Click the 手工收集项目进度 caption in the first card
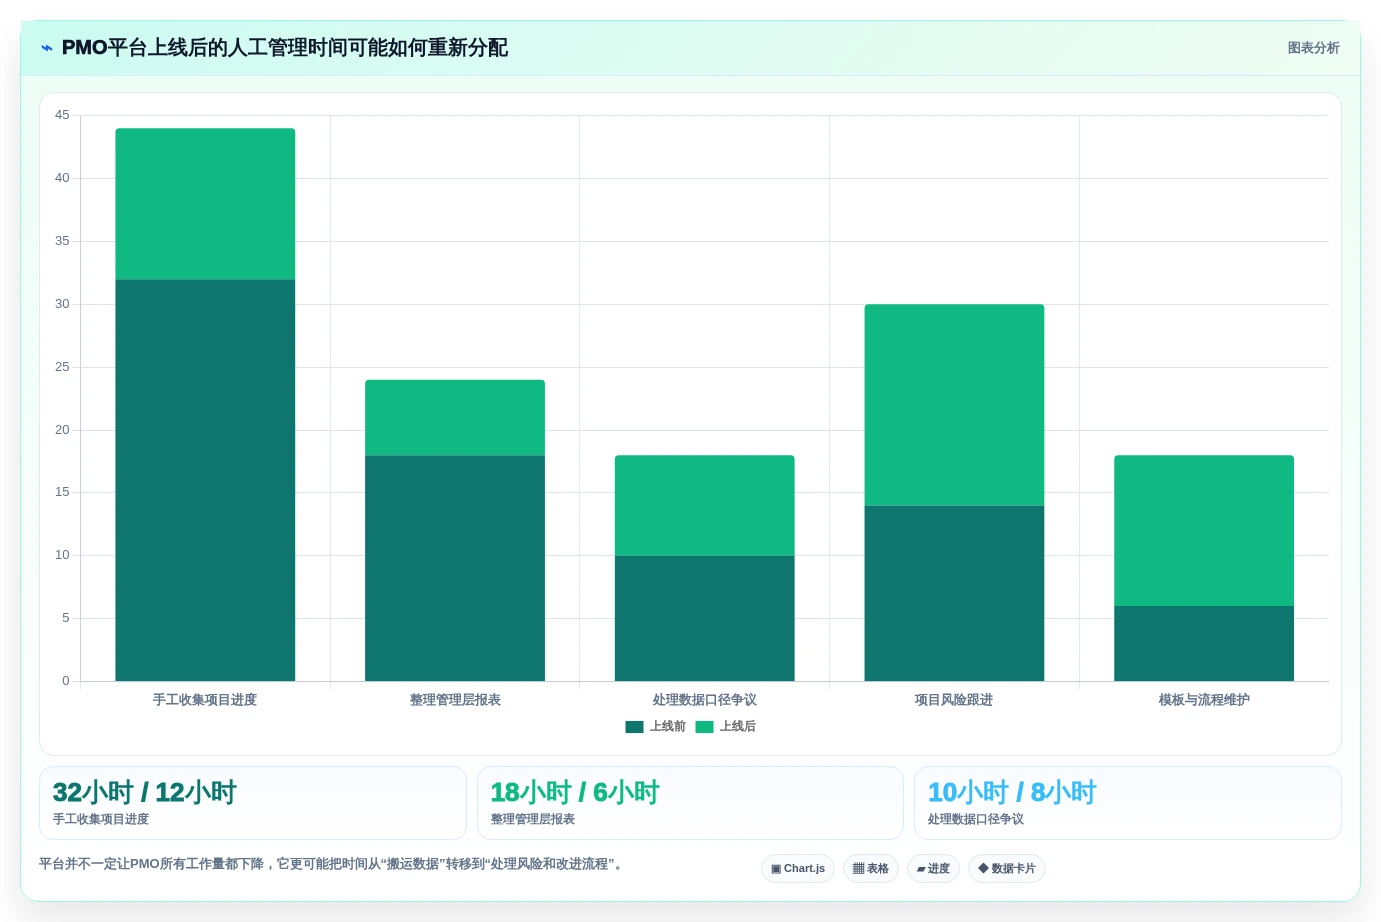Screen dimensions: 1381x922 coord(101,819)
